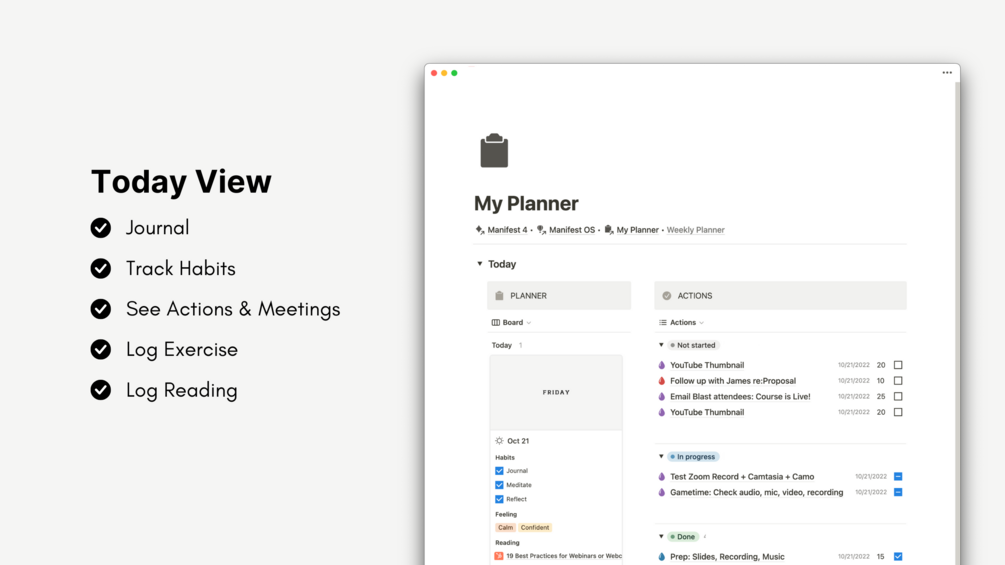This screenshot has width=1005, height=565.
Task: Collapse the Today toggle section
Action: point(479,264)
